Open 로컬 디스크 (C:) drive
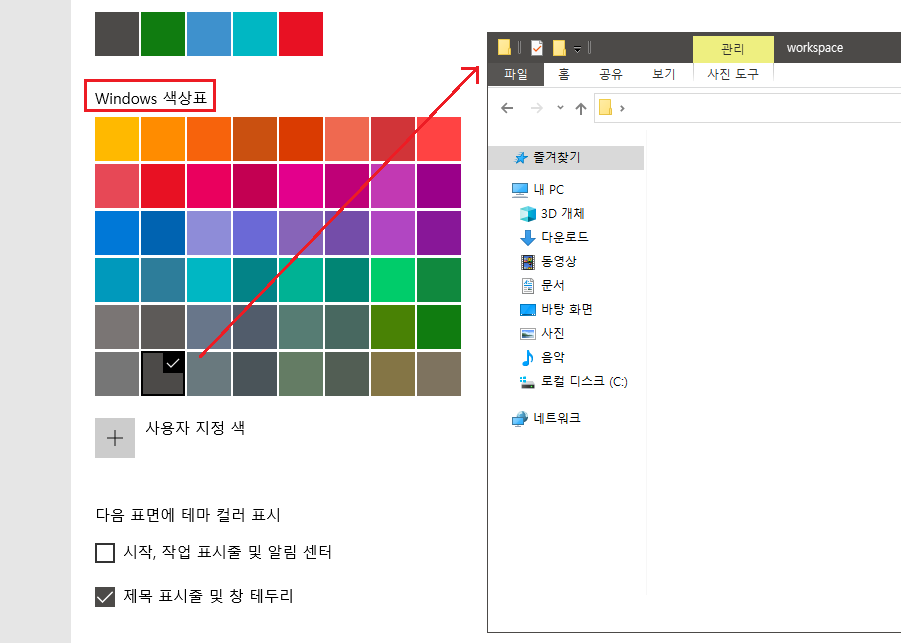The width and height of the screenshot is (901, 643). [584, 381]
